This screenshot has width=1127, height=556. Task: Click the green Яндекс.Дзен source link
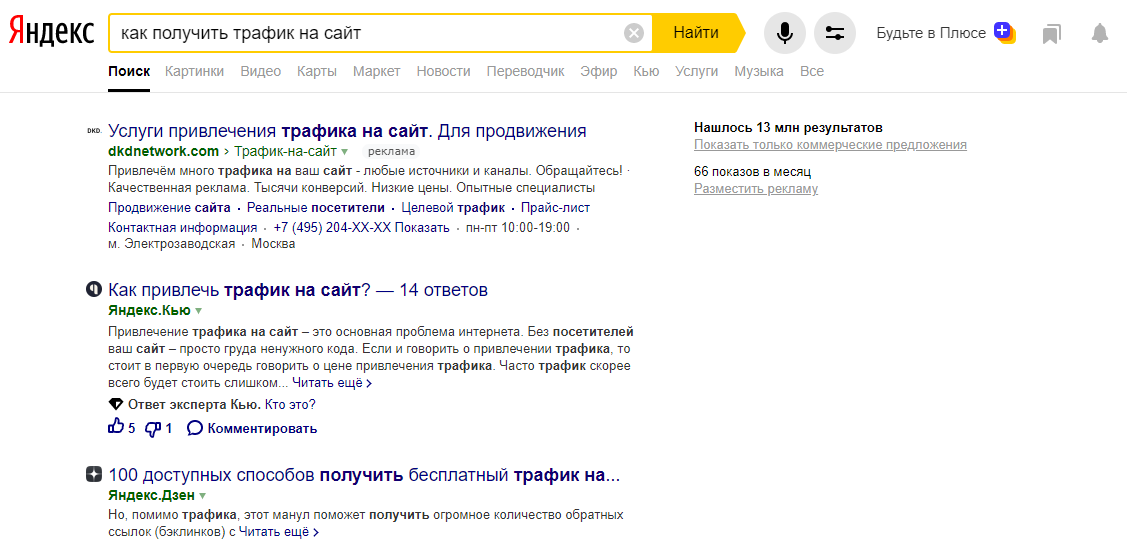[x=152, y=495]
